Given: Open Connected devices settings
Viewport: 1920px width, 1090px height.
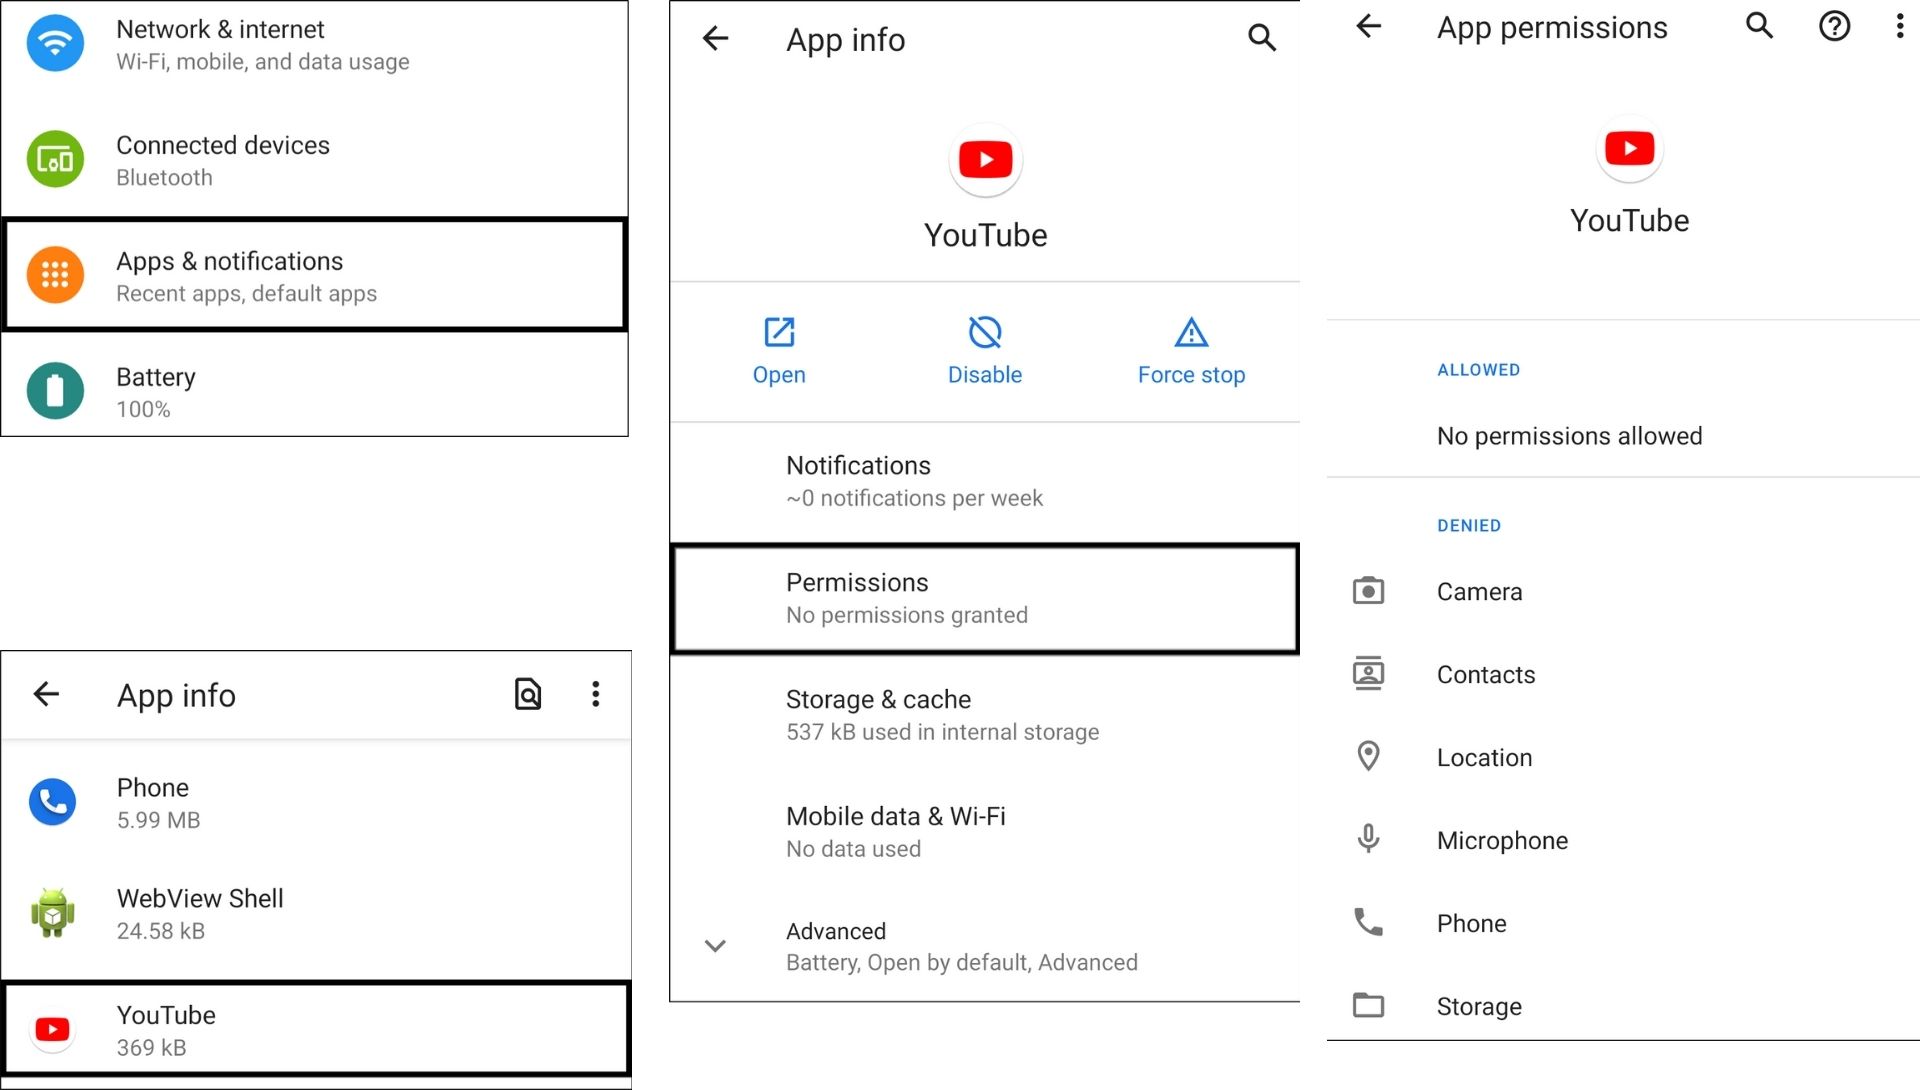Looking at the screenshot, I should tap(314, 160).
